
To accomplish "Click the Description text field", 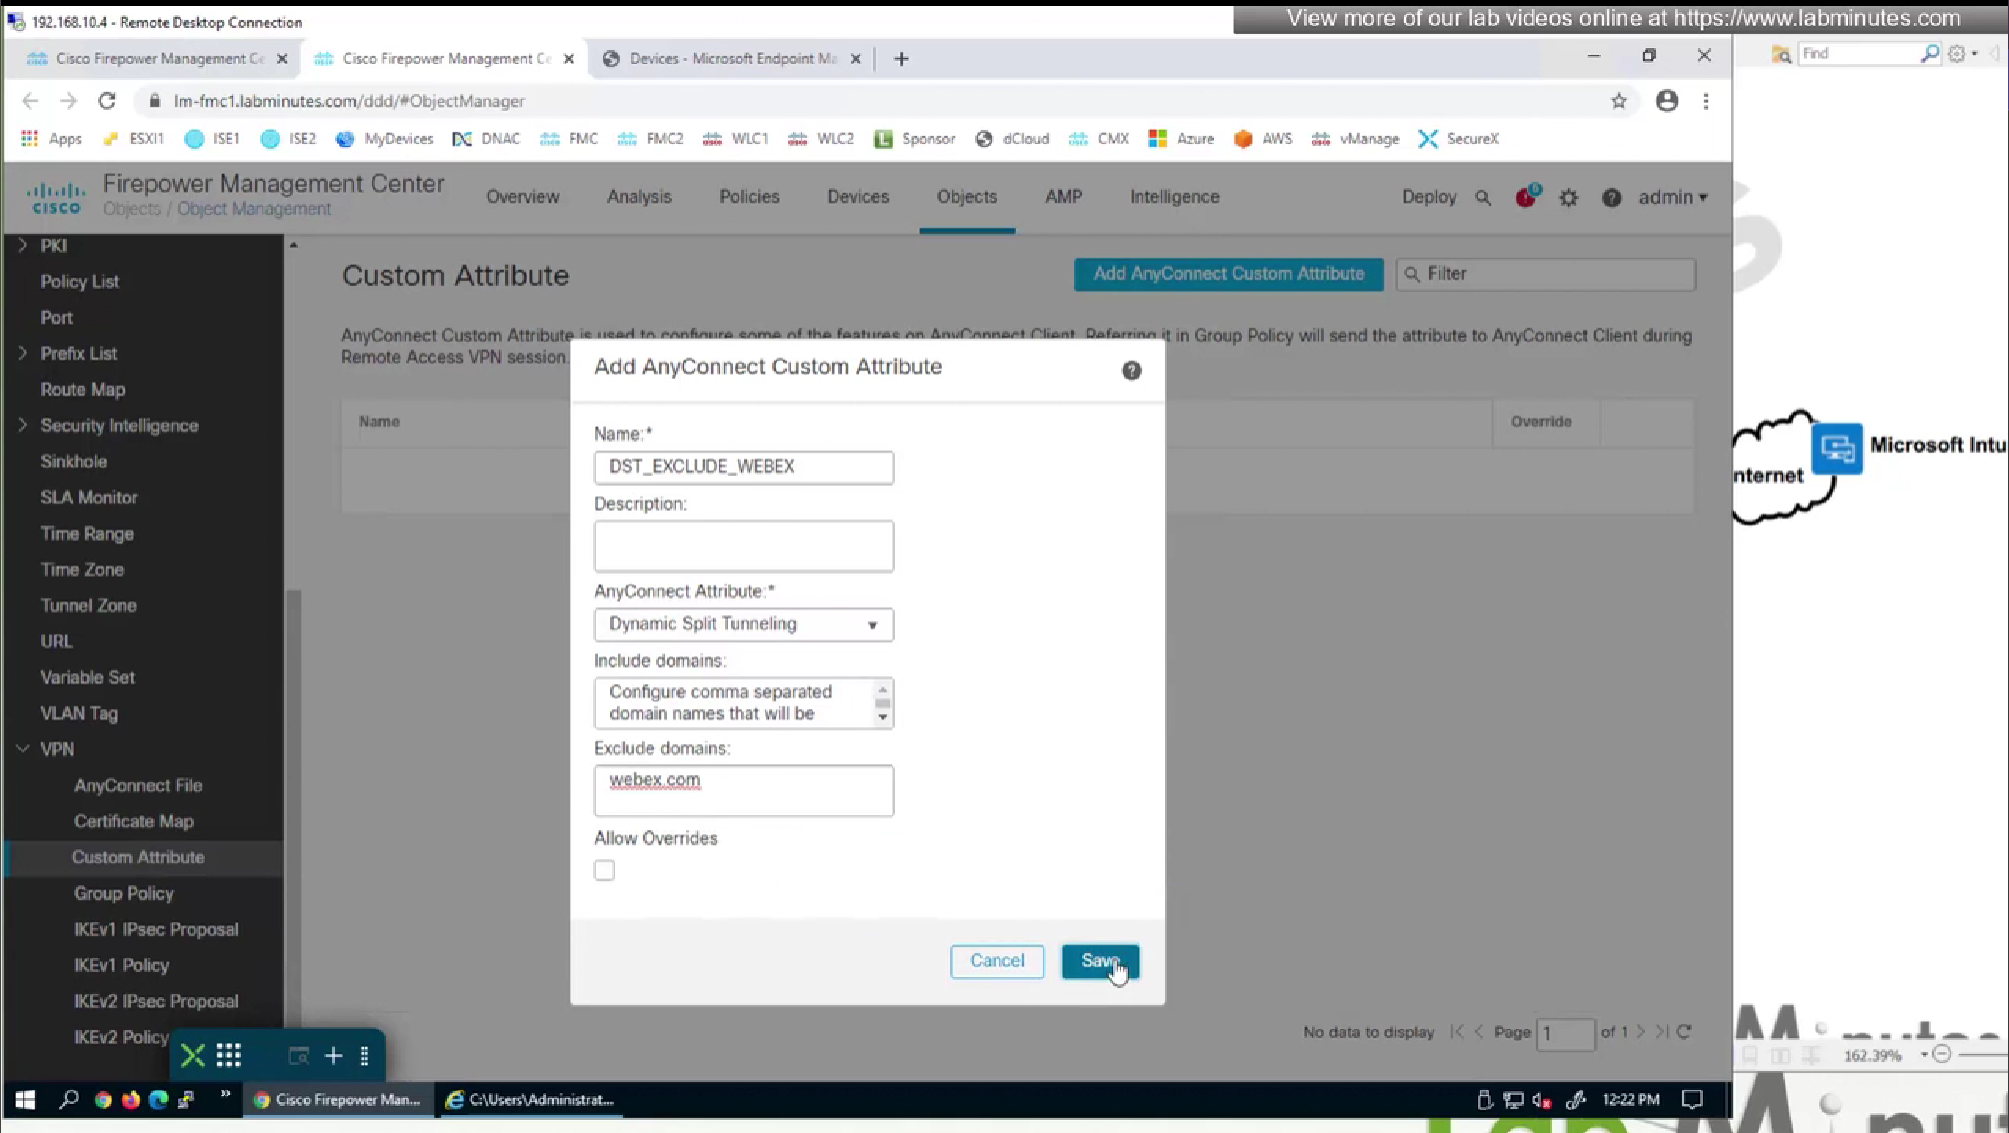I will (743, 546).
